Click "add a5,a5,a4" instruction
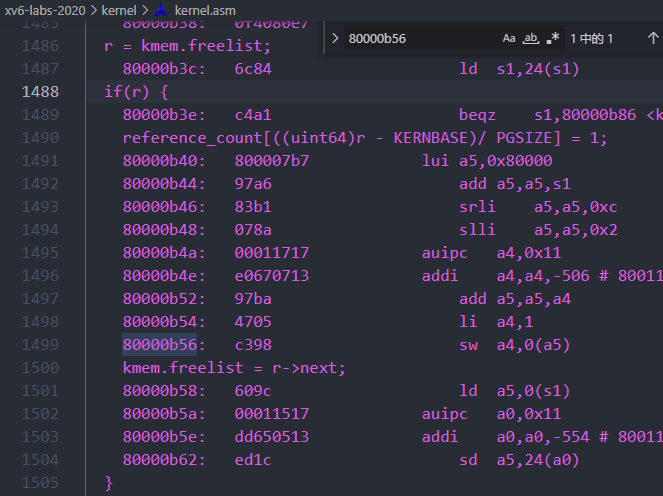 click(515, 299)
